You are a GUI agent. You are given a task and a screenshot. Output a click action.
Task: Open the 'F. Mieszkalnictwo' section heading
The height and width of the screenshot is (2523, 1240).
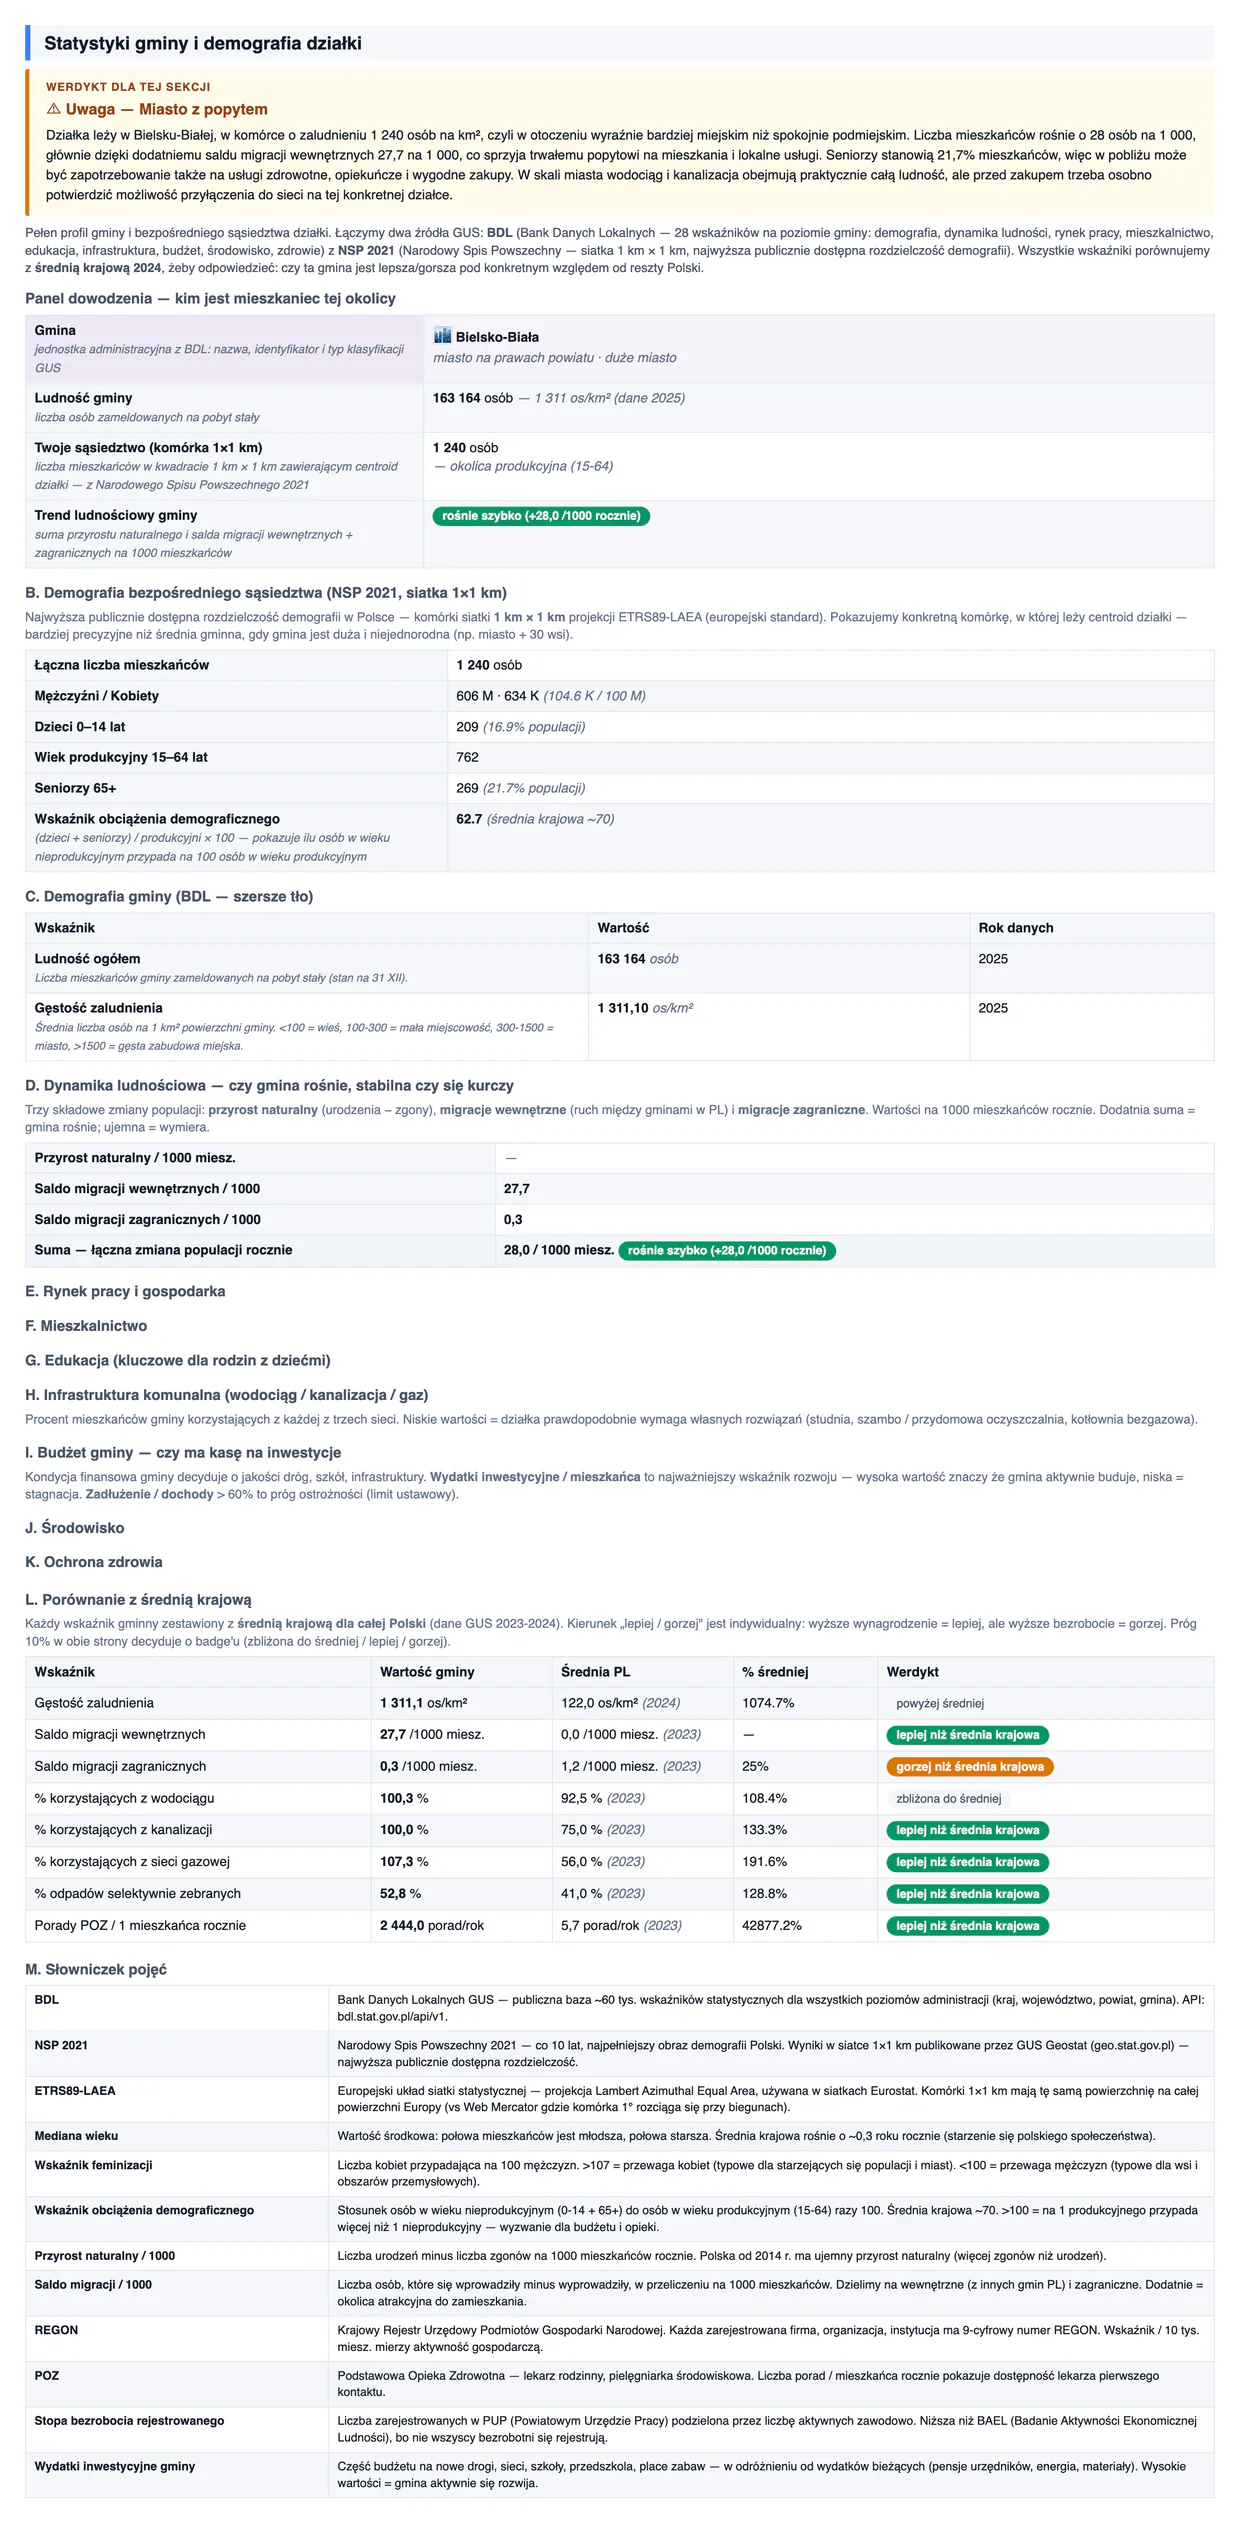tap(86, 1326)
